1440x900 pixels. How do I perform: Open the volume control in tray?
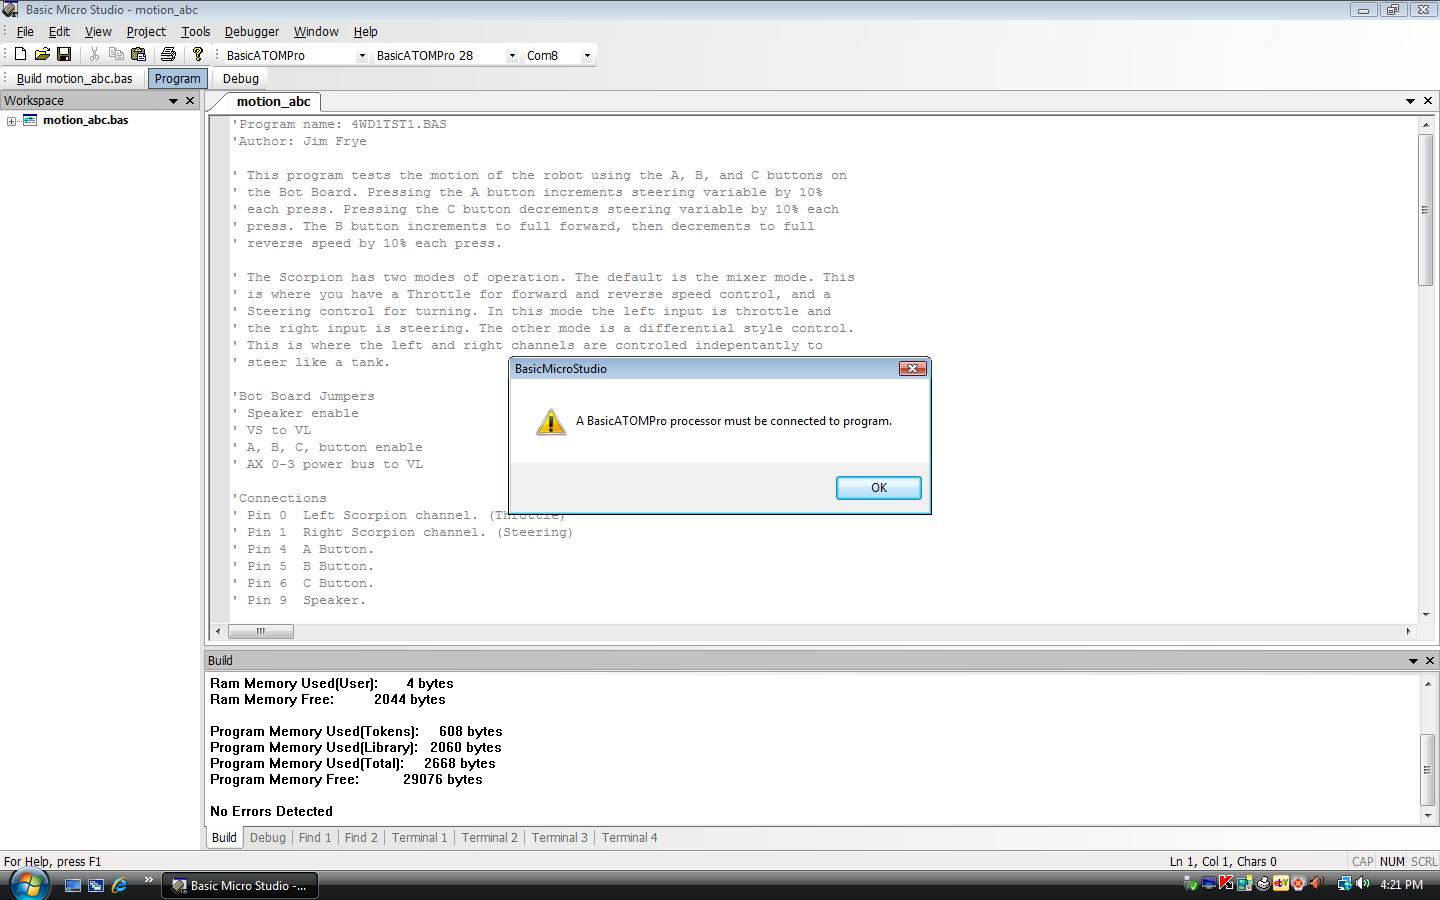(x=1362, y=883)
